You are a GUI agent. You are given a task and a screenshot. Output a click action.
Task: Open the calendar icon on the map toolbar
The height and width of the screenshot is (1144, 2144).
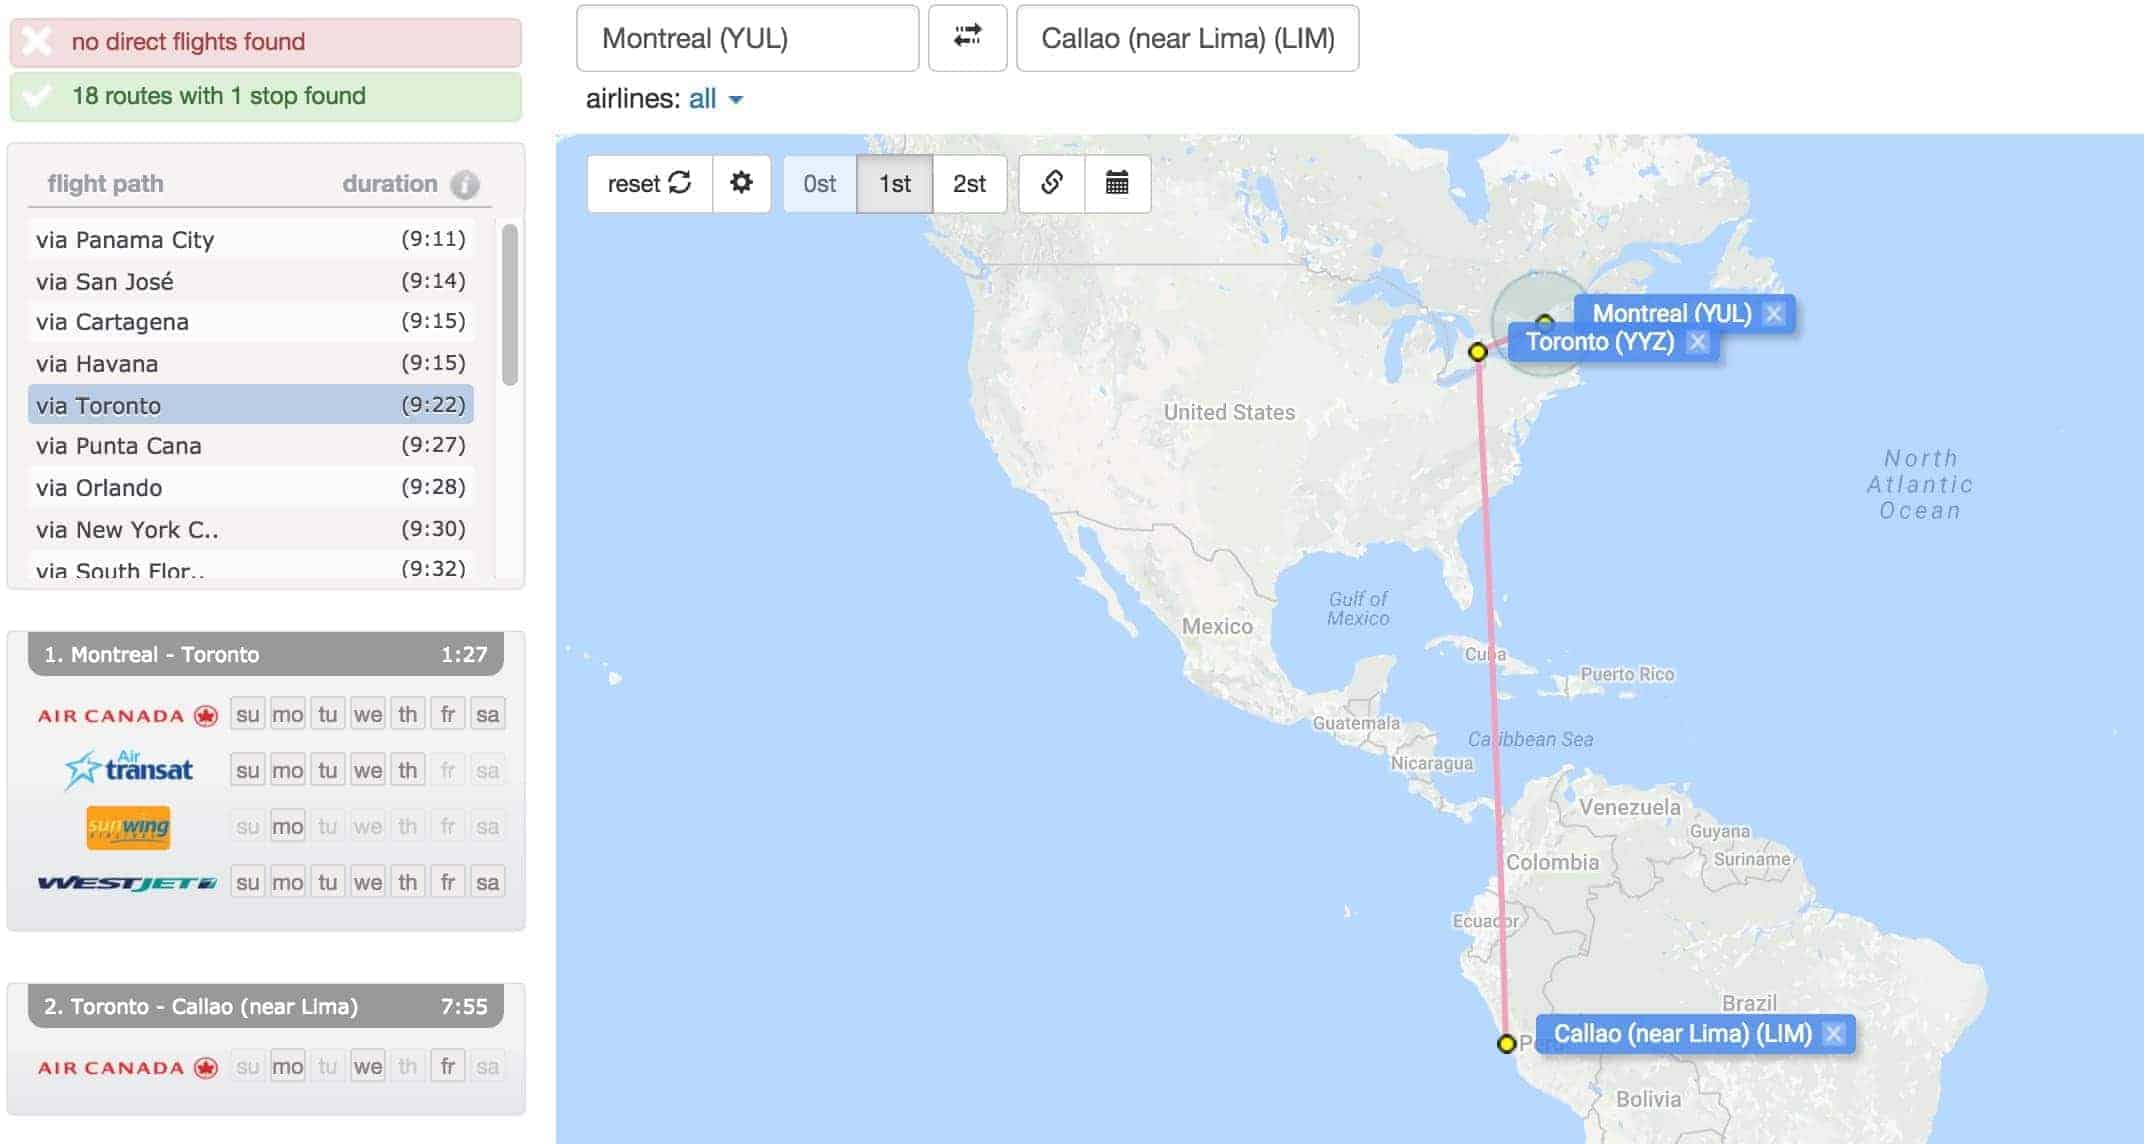(1117, 183)
